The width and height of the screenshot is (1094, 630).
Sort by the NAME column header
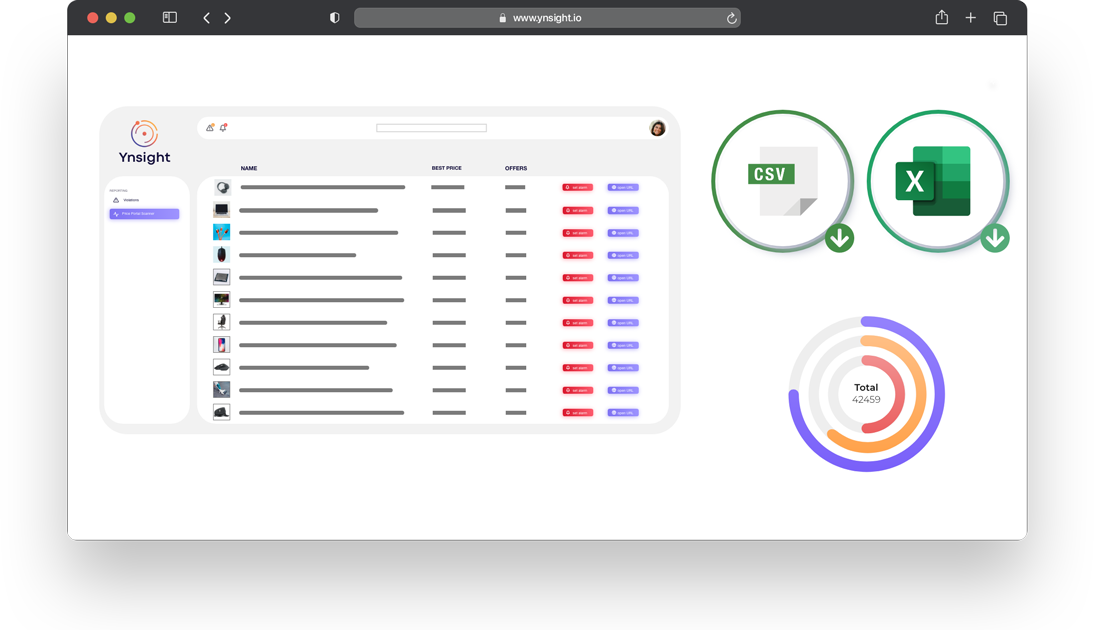click(249, 168)
